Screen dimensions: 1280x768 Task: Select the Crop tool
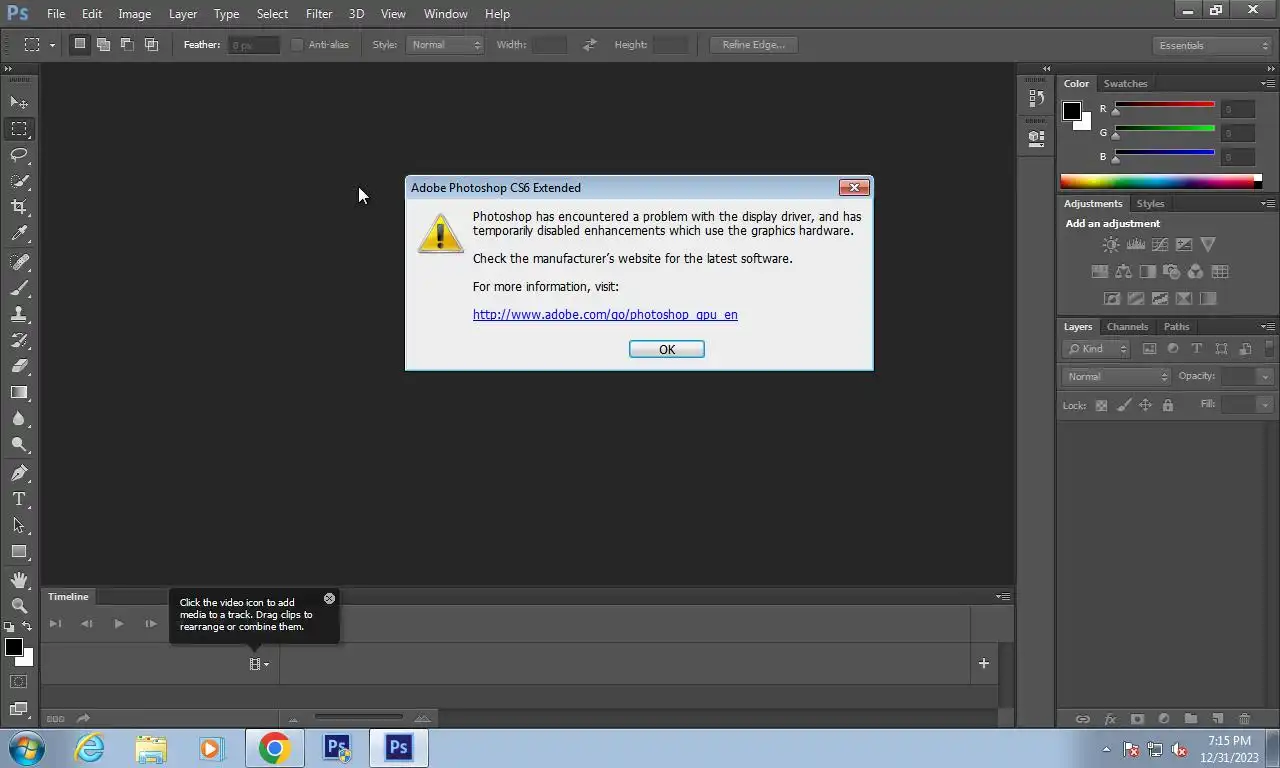tap(19, 207)
